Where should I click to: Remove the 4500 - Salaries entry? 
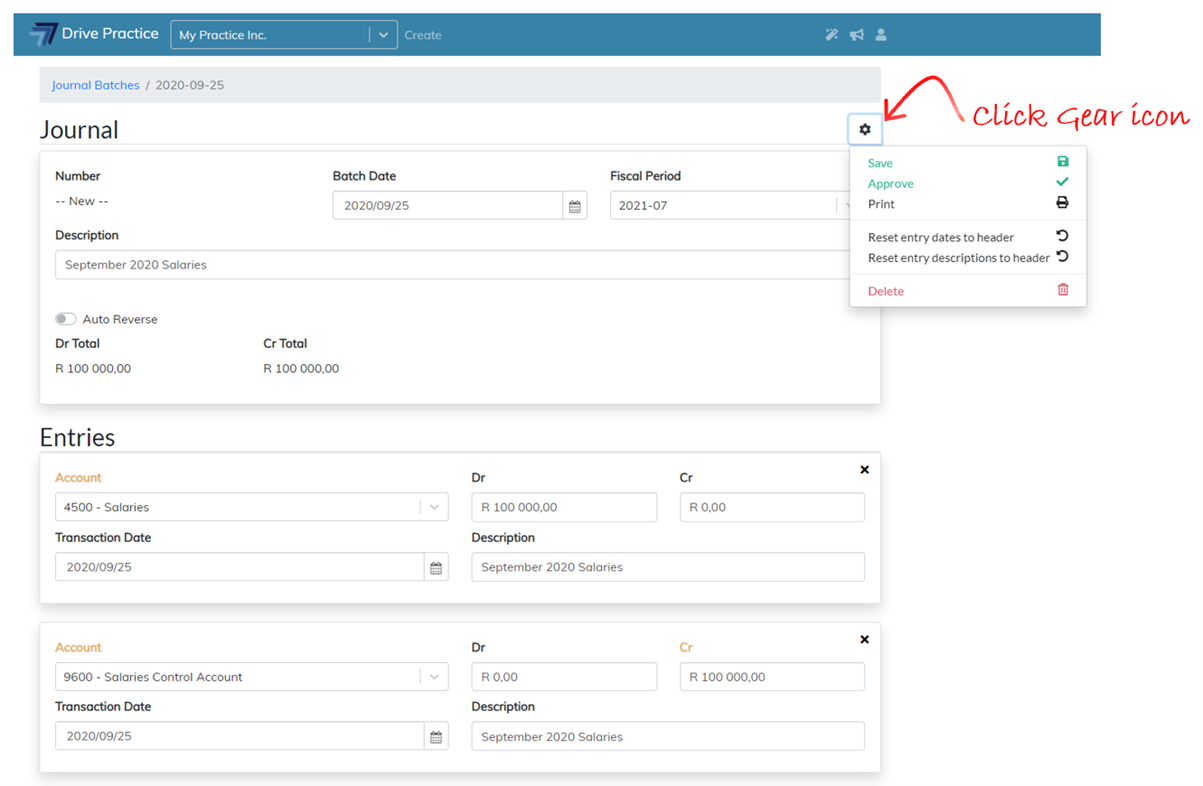[x=865, y=470]
